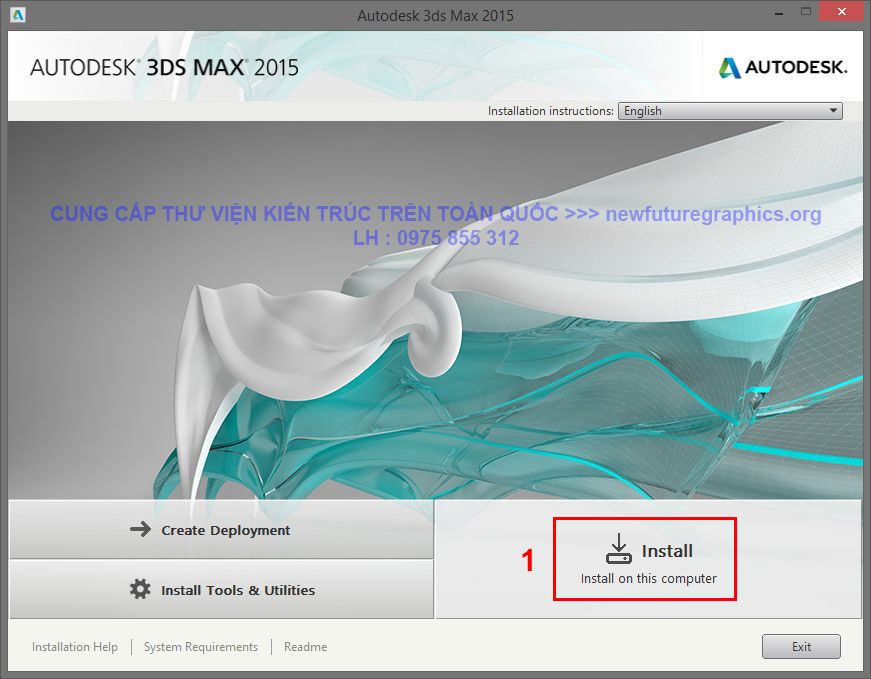Open Create Deployment option
The height and width of the screenshot is (679, 871).
click(x=222, y=530)
